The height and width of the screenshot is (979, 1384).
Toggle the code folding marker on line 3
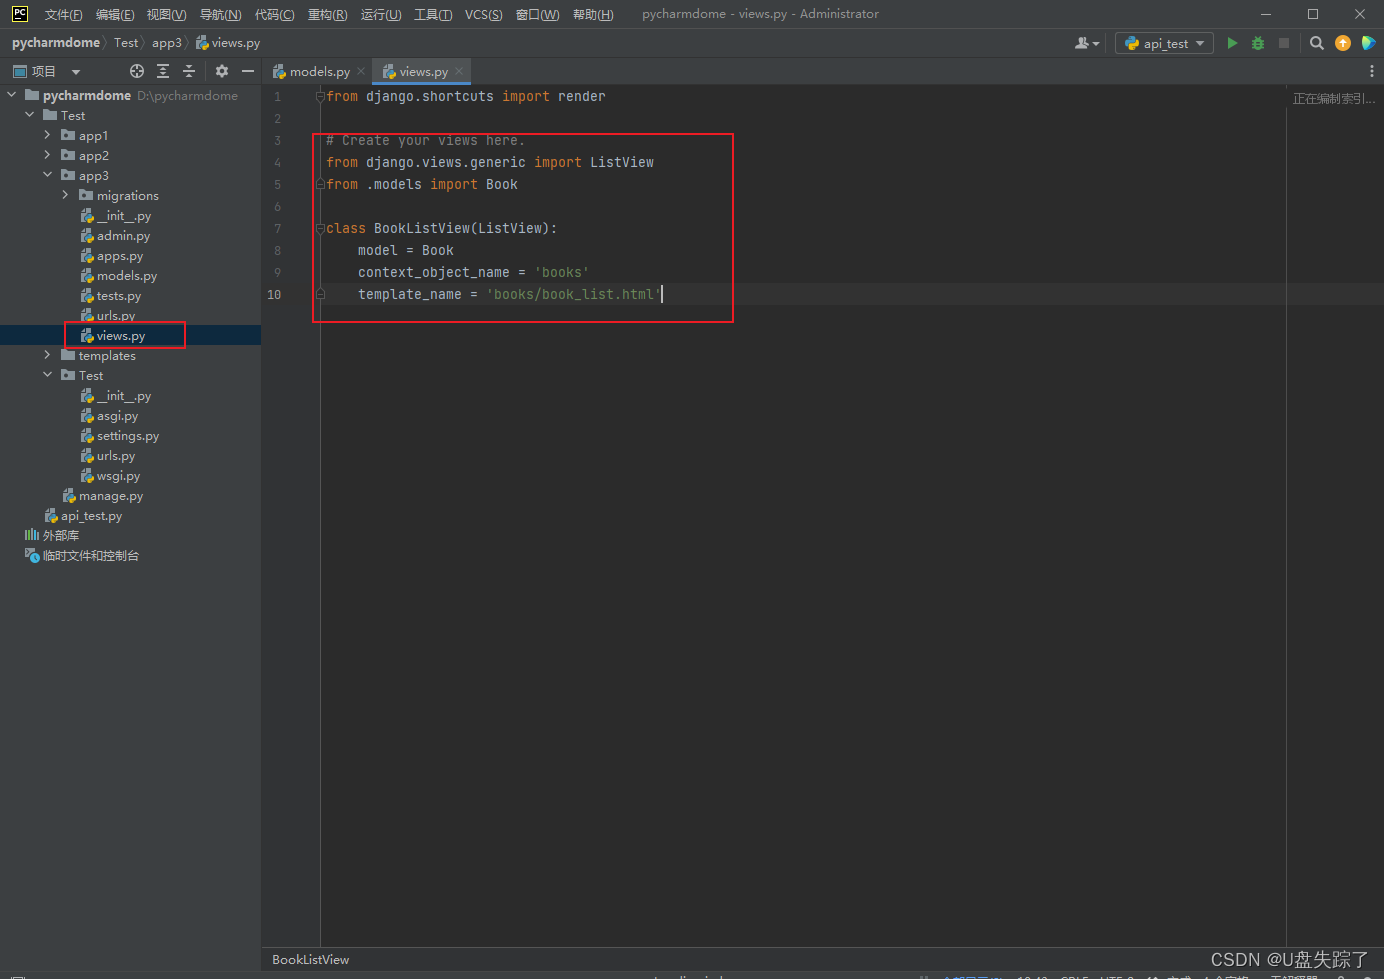pos(320,140)
